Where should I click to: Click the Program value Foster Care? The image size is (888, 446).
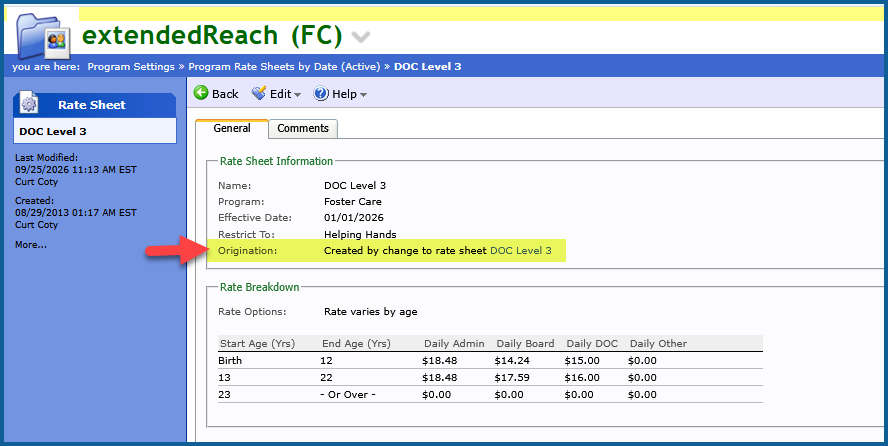(353, 201)
